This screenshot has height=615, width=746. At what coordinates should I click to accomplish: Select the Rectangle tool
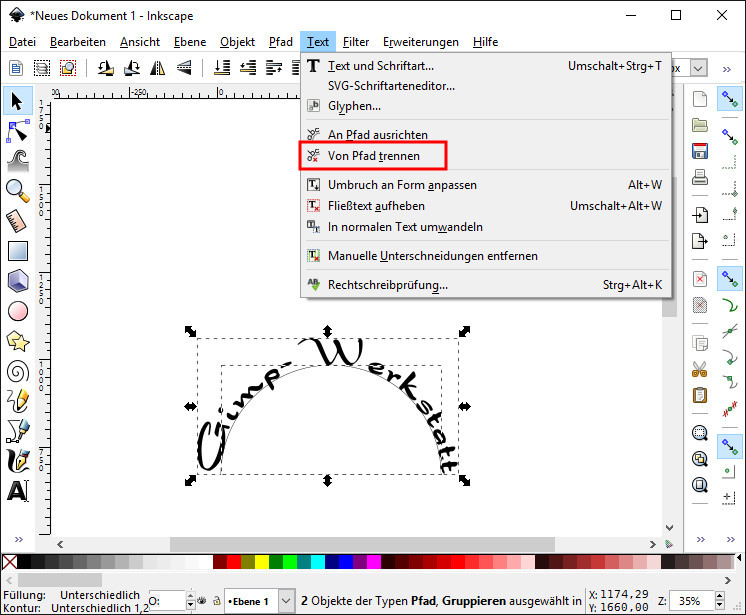[x=18, y=251]
